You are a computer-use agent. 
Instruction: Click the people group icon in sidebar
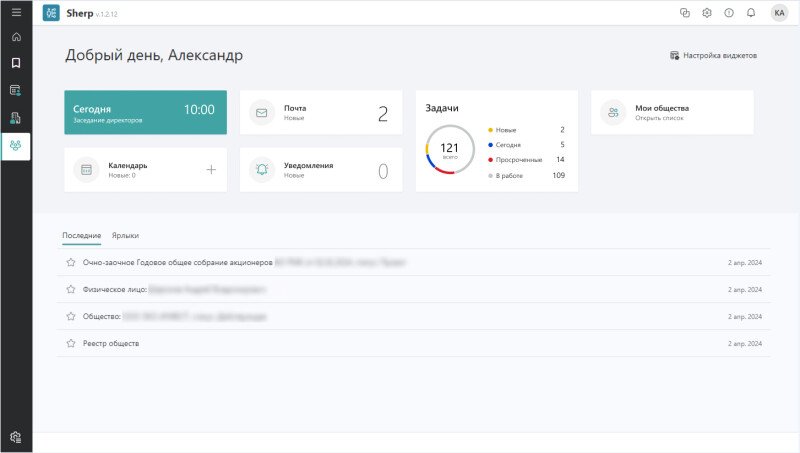click(x=16, y=145)
